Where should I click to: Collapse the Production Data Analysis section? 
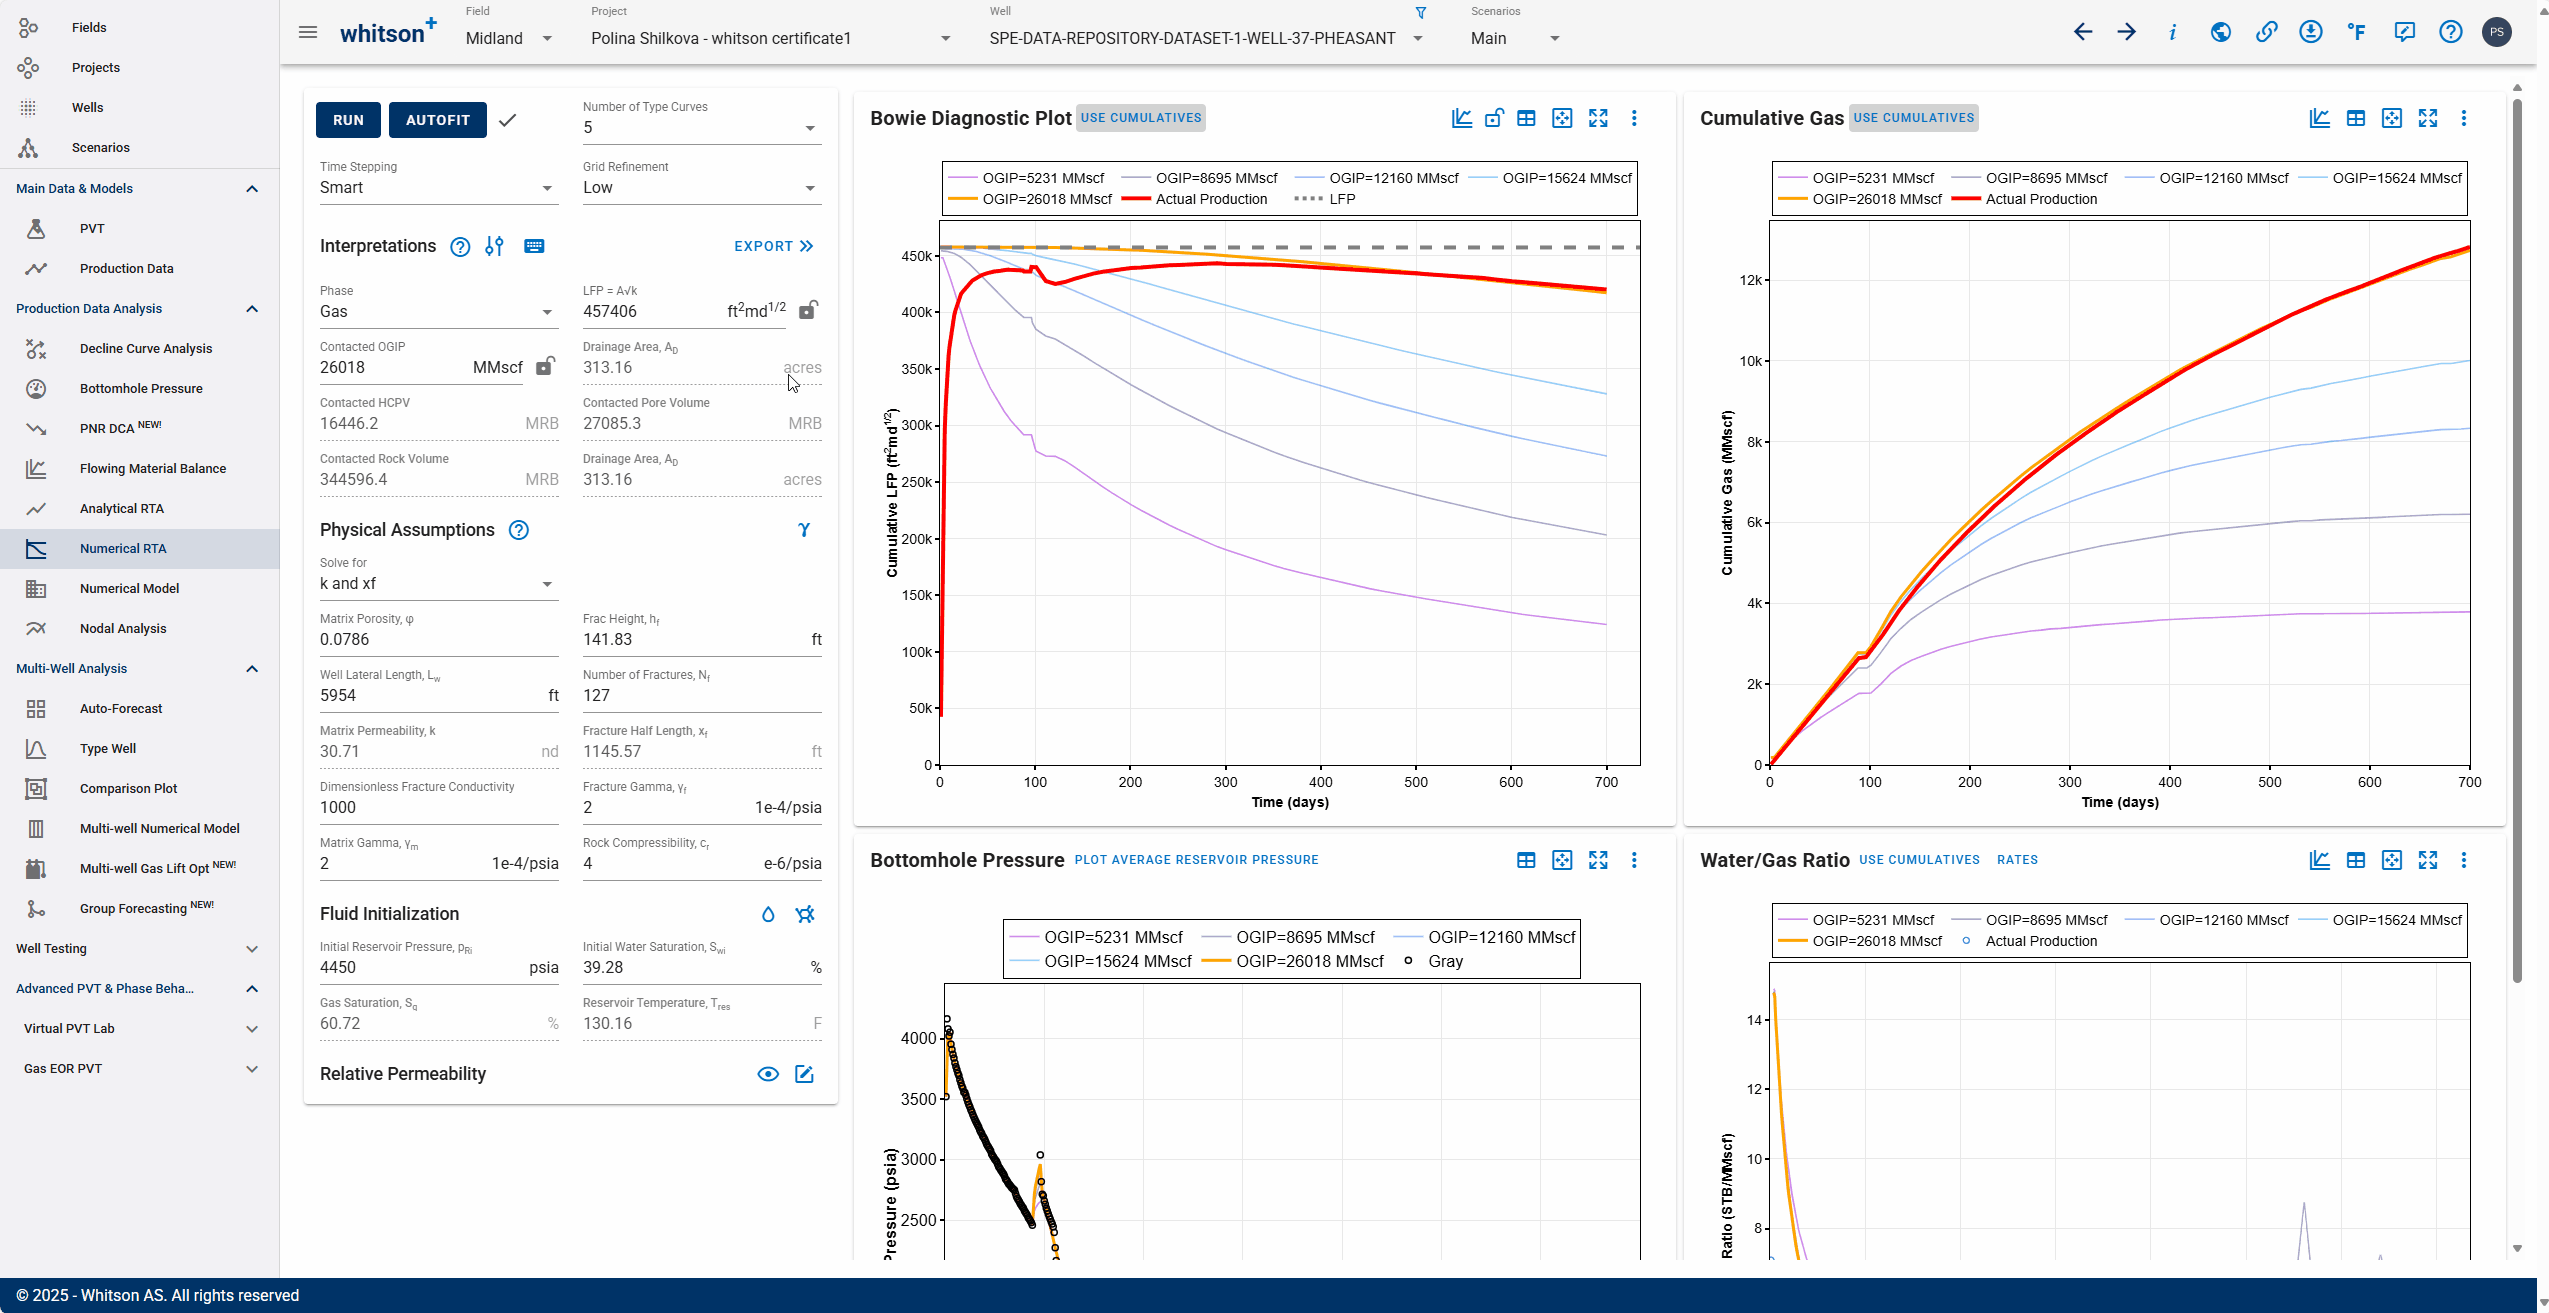click(252, 309)
